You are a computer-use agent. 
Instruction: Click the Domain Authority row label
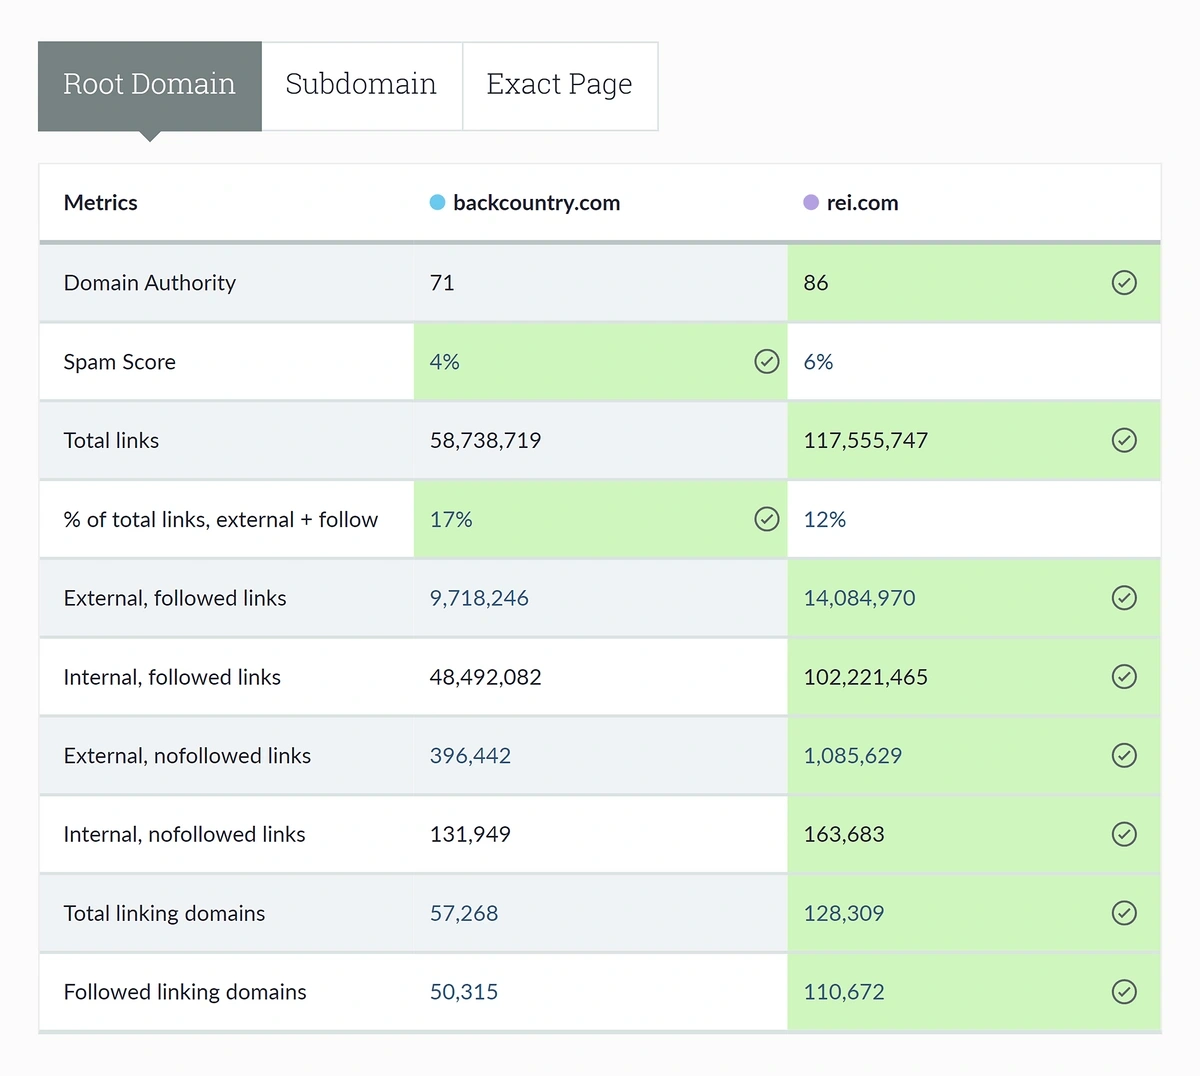pos(150,283)
